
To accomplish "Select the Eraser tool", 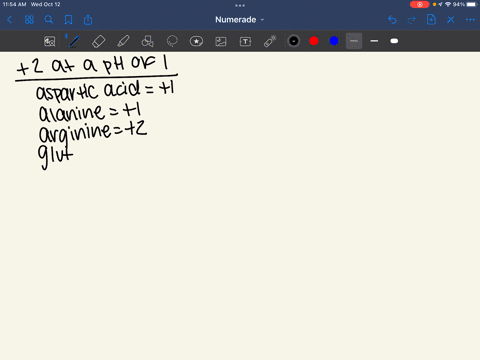I will (98, 41).
